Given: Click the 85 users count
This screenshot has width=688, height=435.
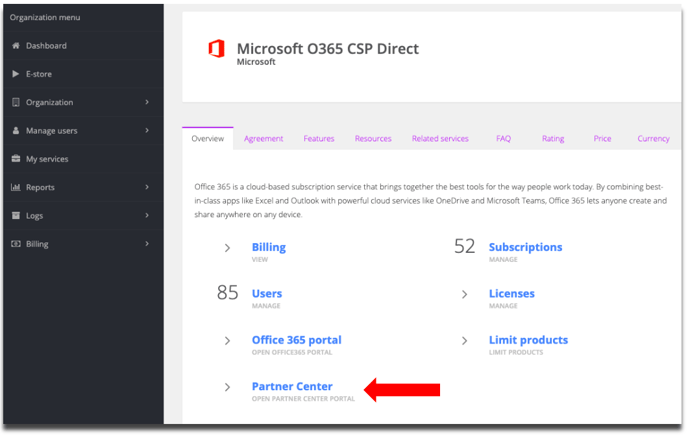Looking at the screenshot, I should tap(228, 293).
